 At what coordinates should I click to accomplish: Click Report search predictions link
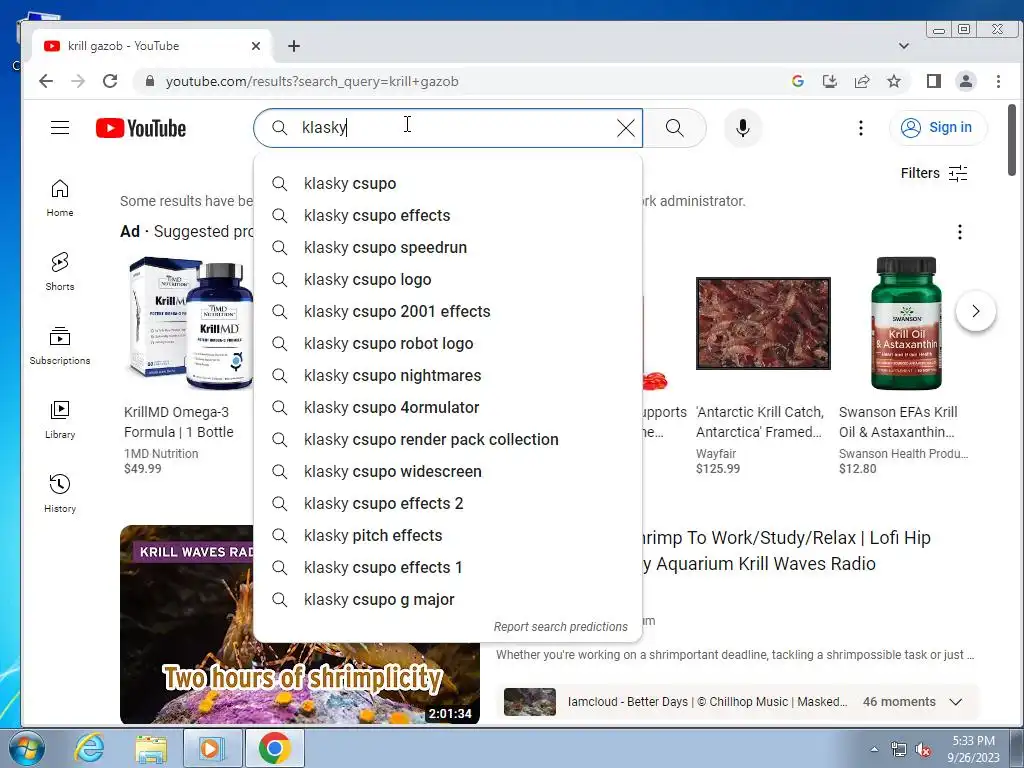click(560, 627)
